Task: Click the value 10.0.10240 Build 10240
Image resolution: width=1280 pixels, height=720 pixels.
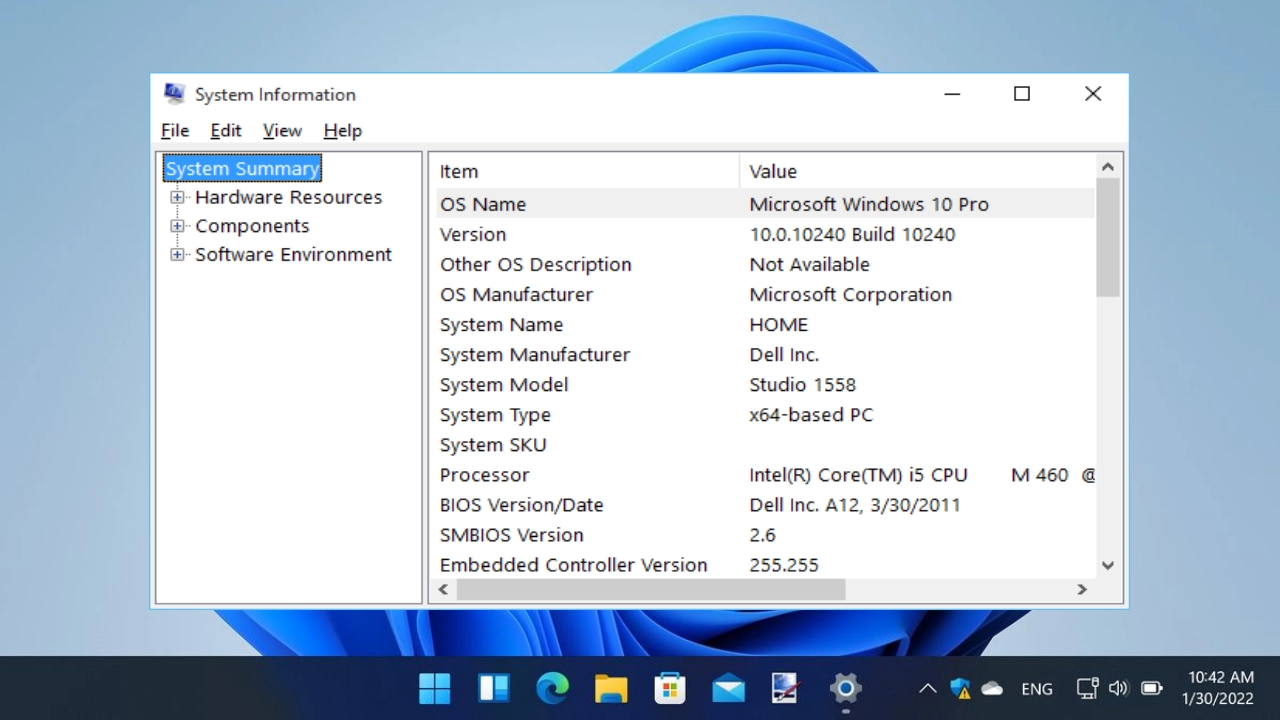Action: [x=852, y=234]
